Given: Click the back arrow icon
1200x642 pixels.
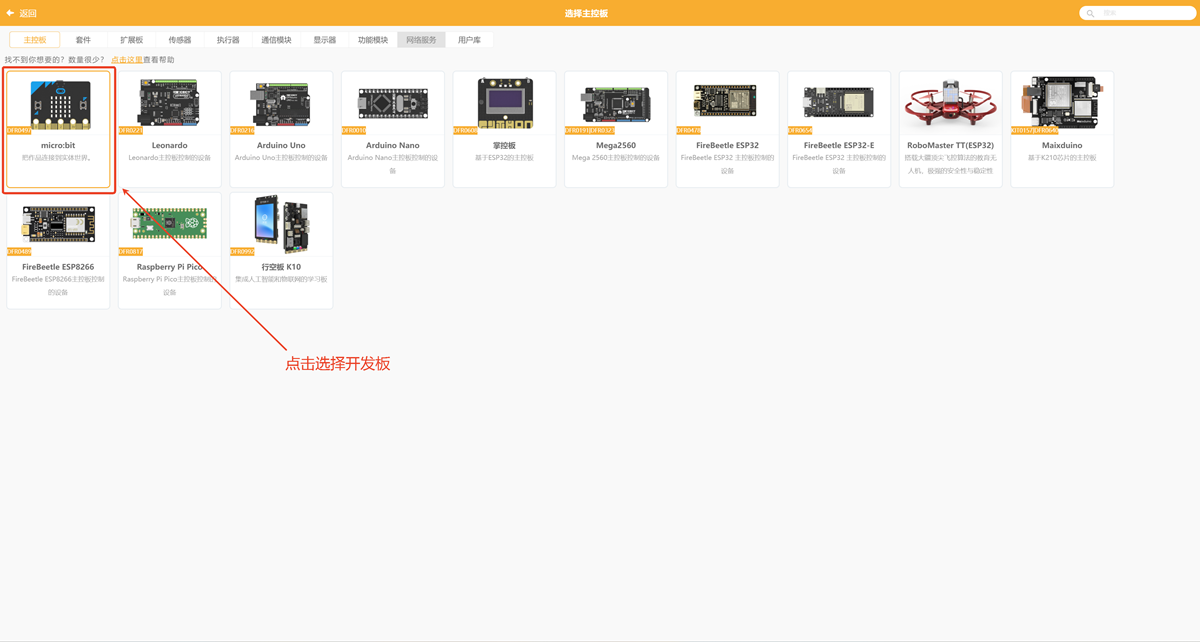Looking at the screenshot, I should coord(10,13).
